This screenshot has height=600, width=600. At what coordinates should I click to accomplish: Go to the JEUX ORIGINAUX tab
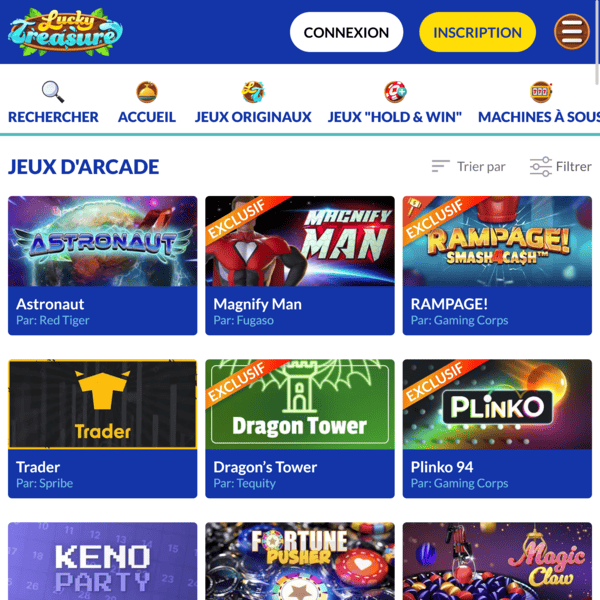(x=253, y=117)
